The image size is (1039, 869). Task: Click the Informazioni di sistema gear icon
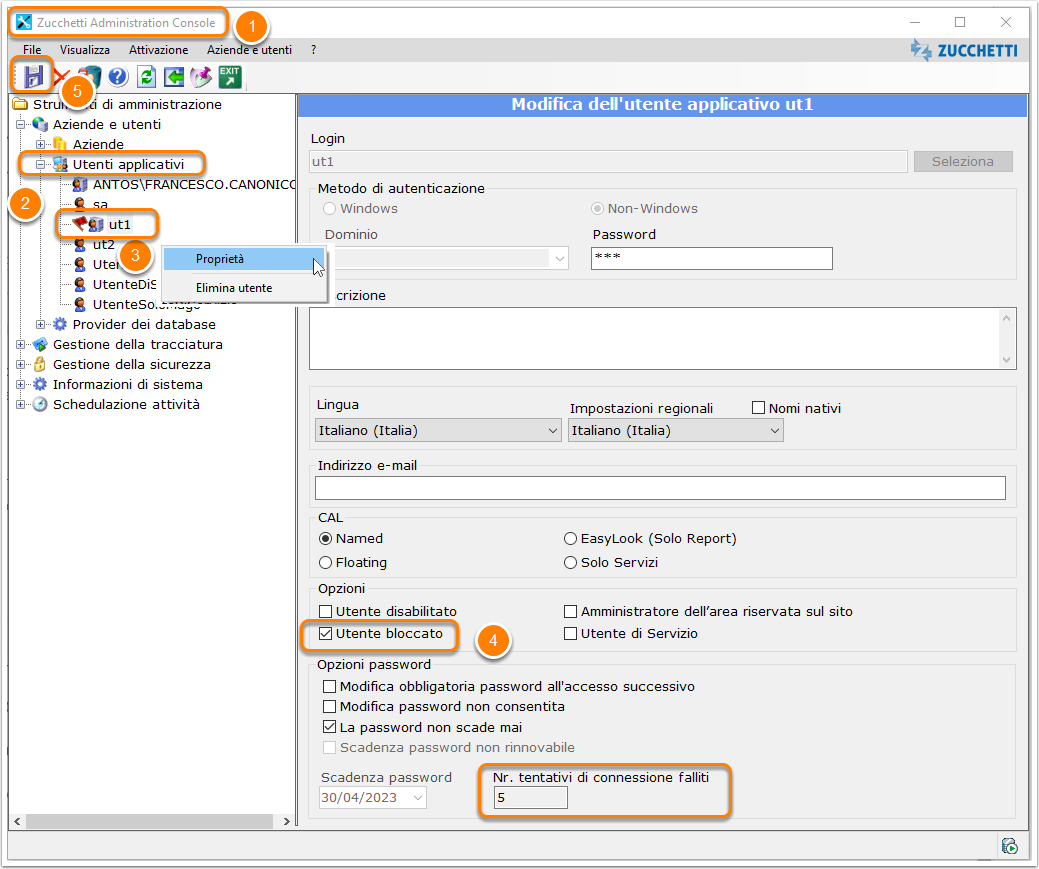40,384
